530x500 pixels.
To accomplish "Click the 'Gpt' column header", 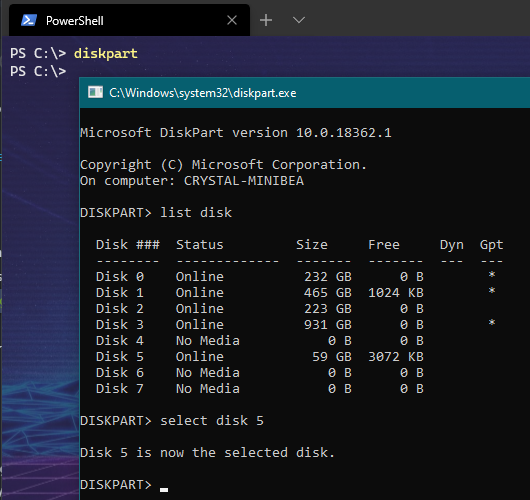I will [x=491, y=245].
